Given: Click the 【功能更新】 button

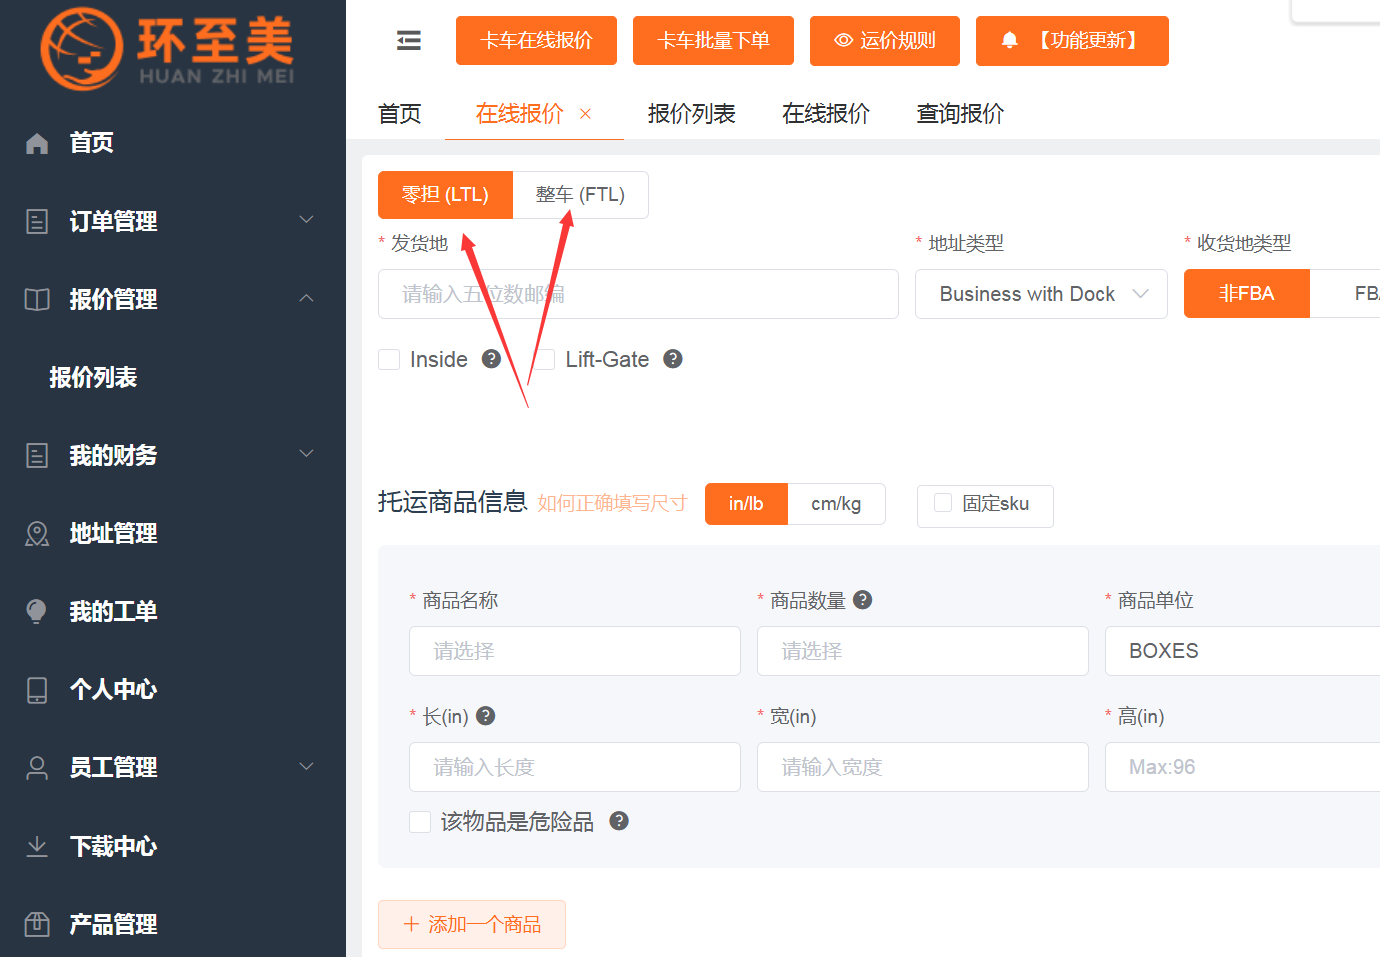Looking at the screenshot, I should (1072, 41).
